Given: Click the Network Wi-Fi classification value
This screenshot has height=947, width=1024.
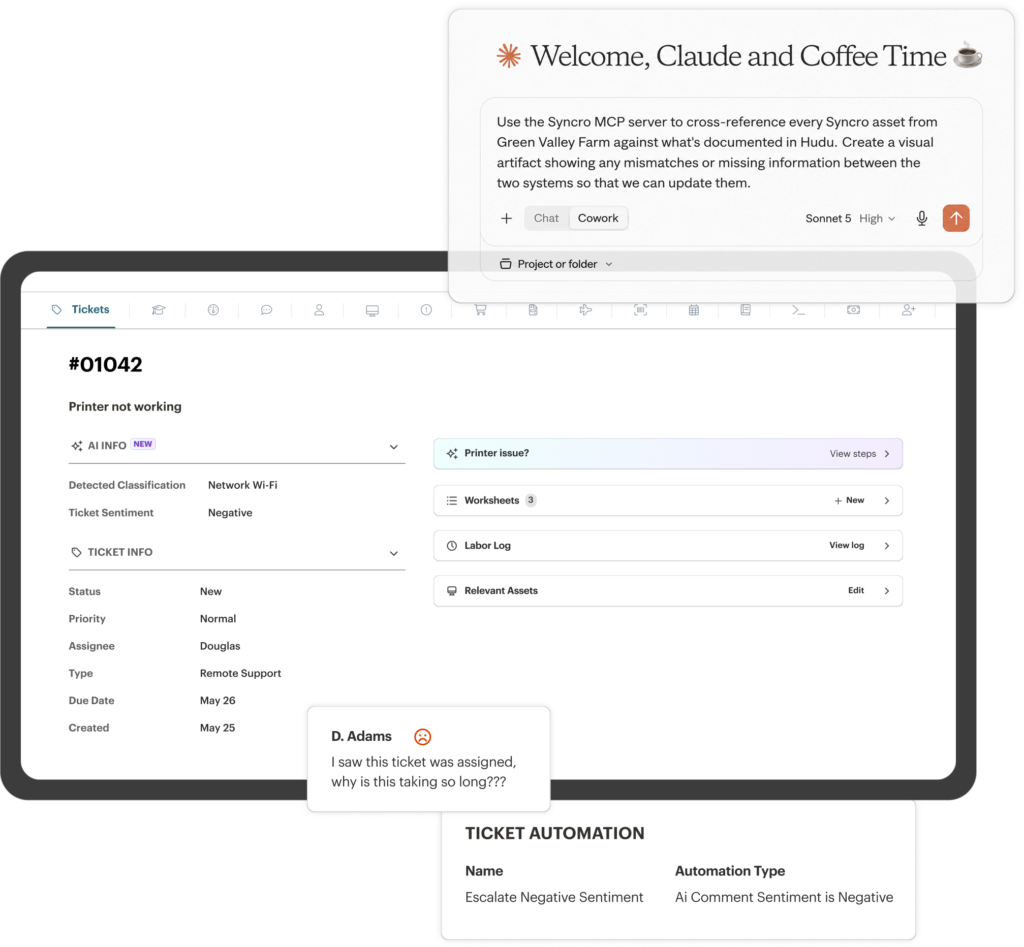Looking at the screenshot, I should (x=242, y=485).
